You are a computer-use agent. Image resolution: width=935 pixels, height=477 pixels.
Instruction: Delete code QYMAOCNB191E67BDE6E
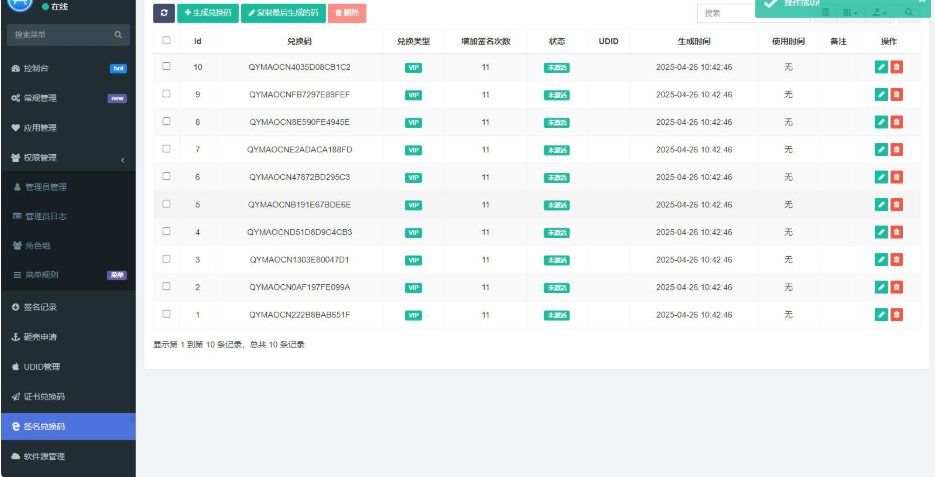tap(896, 205)
